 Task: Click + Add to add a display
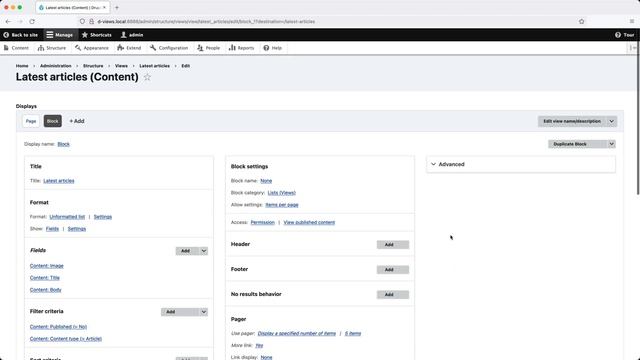pyautogui.click(x=77, y=121)
